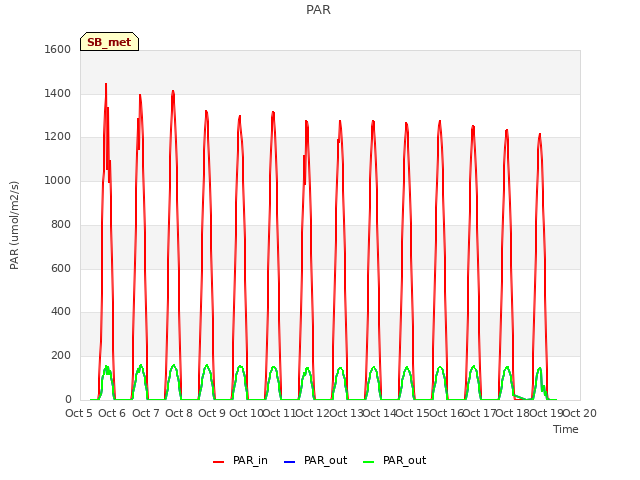
Task: Click the 1000 y-axis tick label
Action: click(x=58, y=180)
